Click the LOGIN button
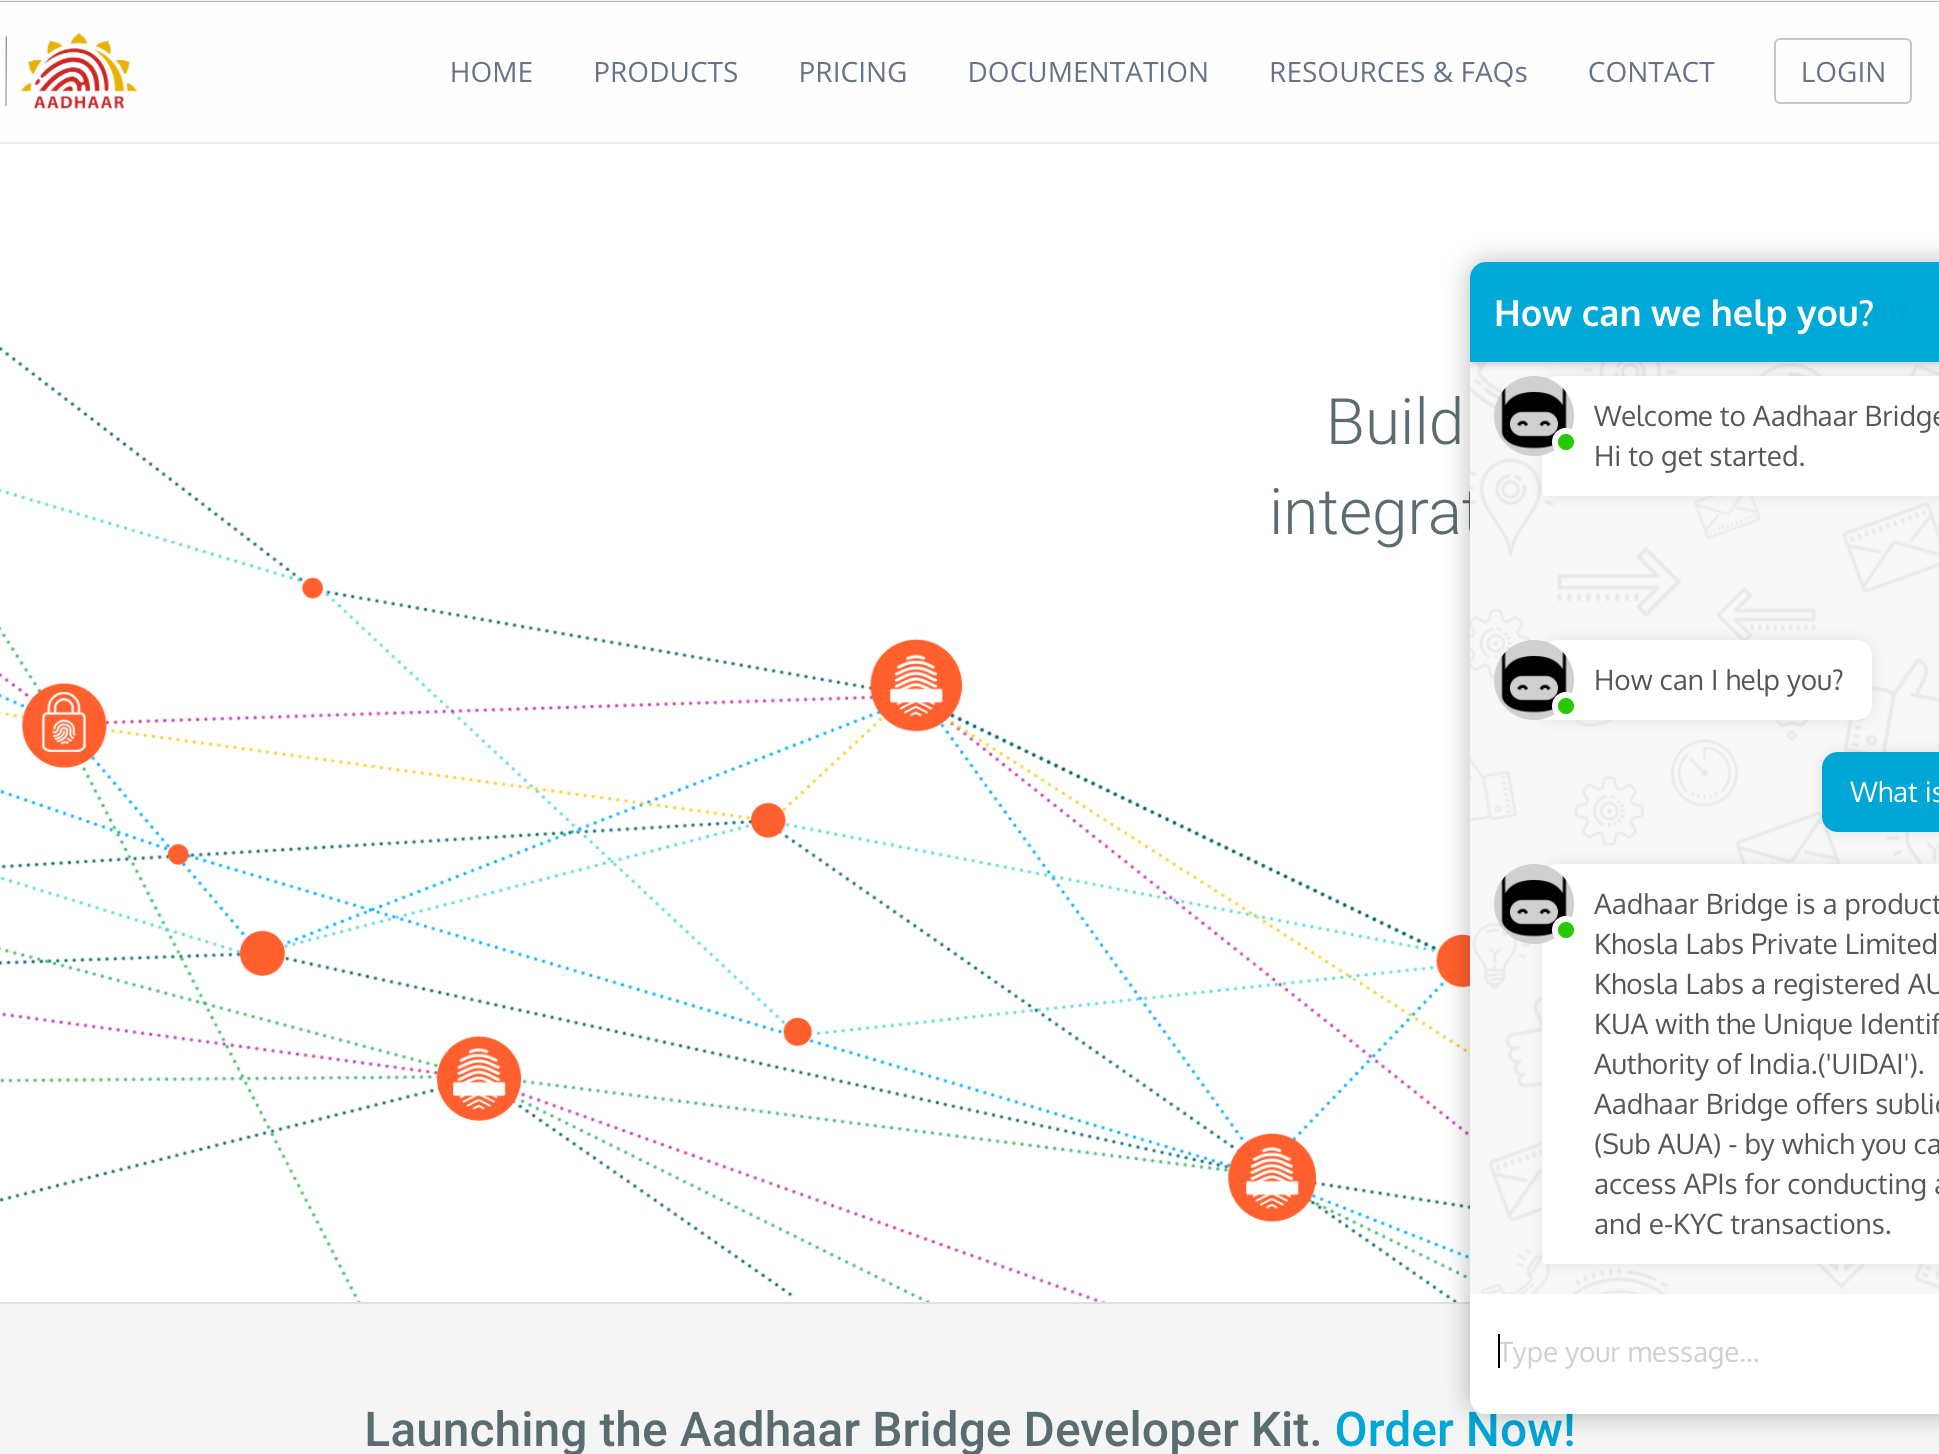 (1843, 71)
